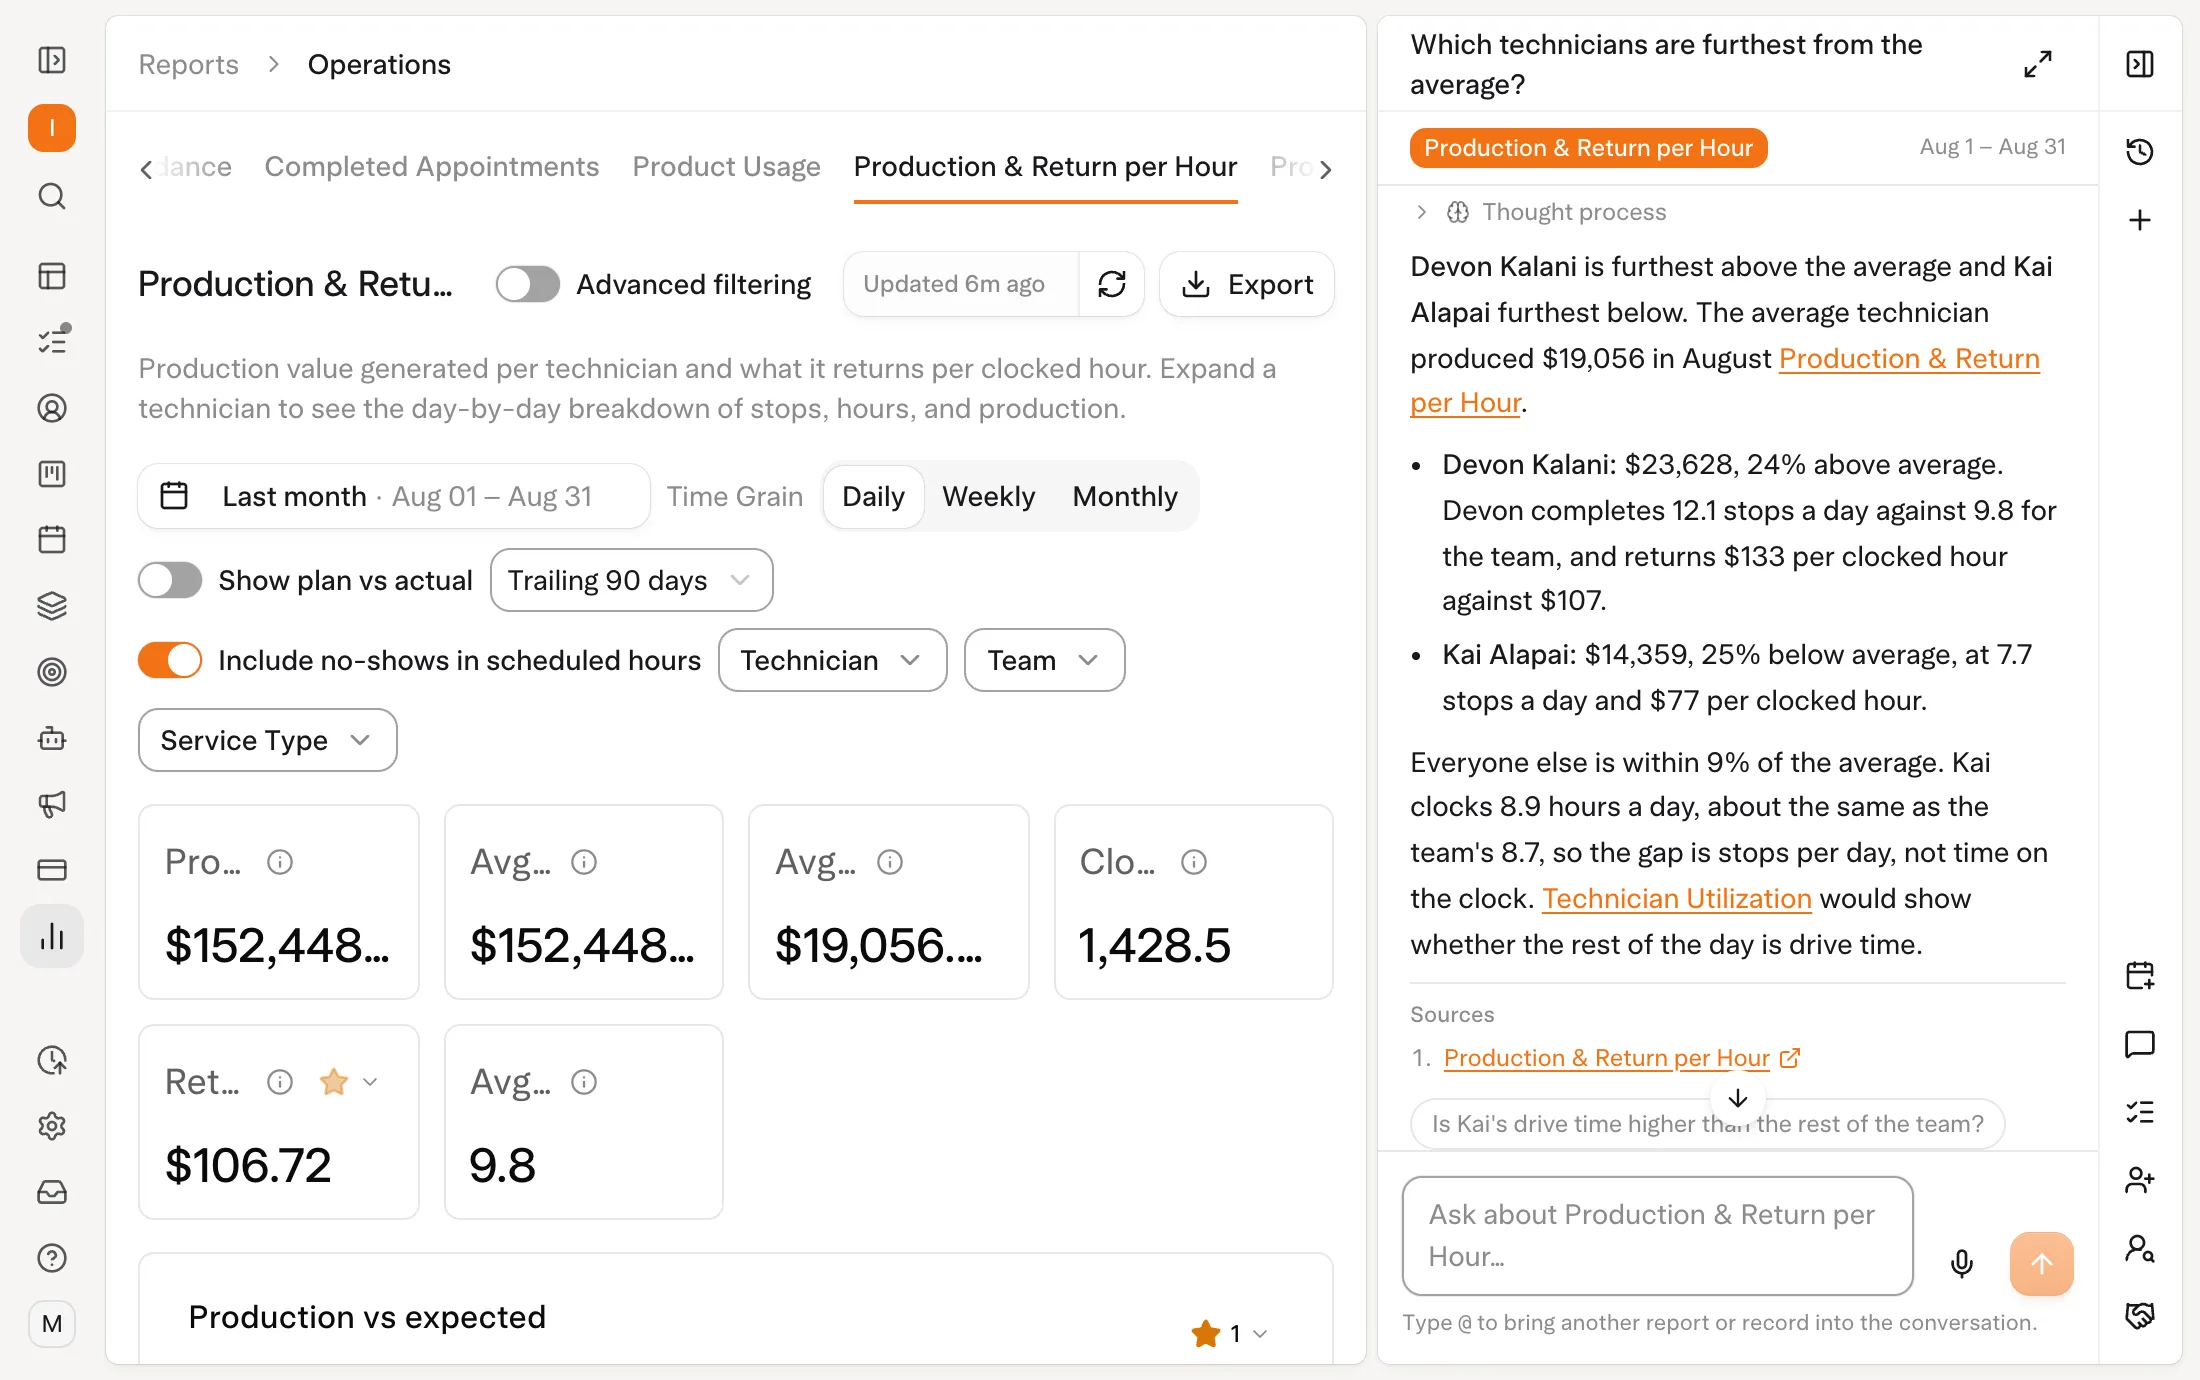Collapse the right chat panel icon
The width and height of the screenshot is (2200, 1380).
2140,65
